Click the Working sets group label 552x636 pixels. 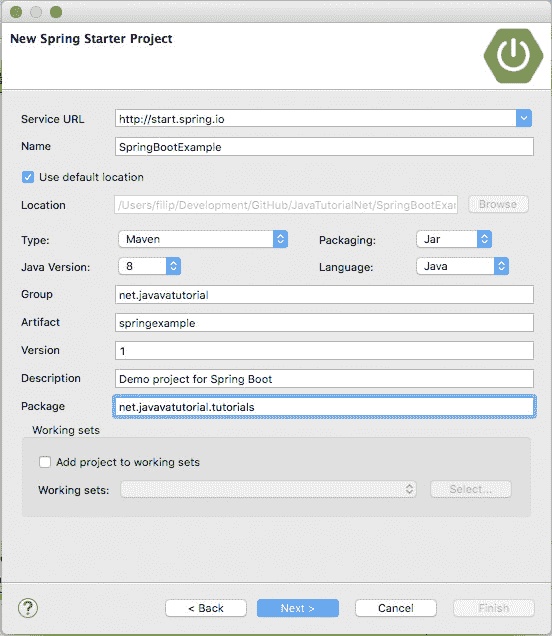pos(66,430)
